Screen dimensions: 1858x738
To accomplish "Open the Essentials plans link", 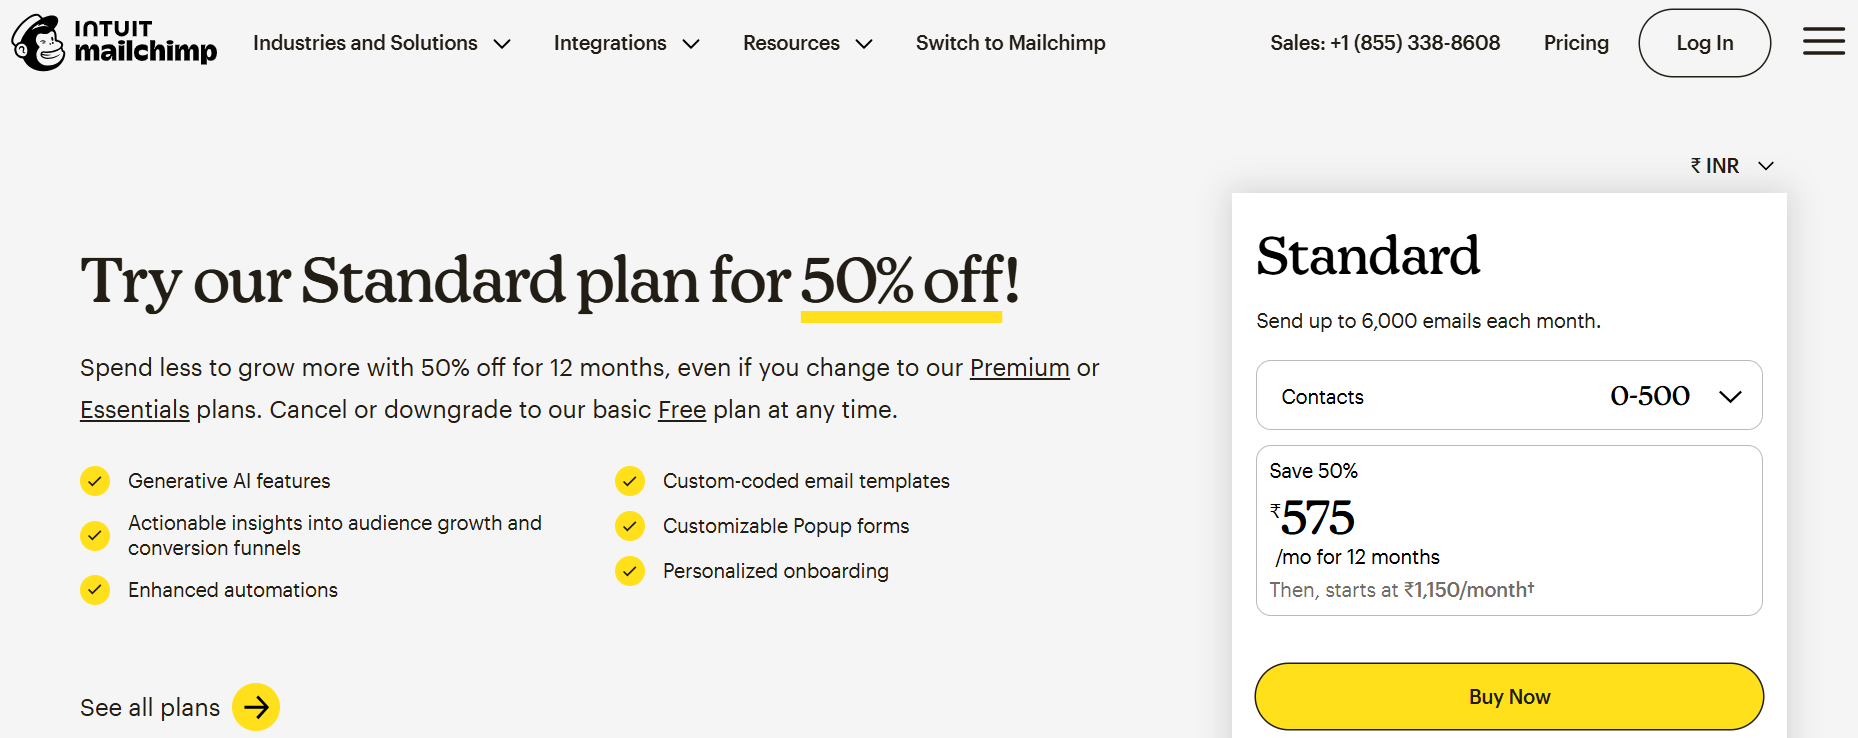I will pos(134,409).
